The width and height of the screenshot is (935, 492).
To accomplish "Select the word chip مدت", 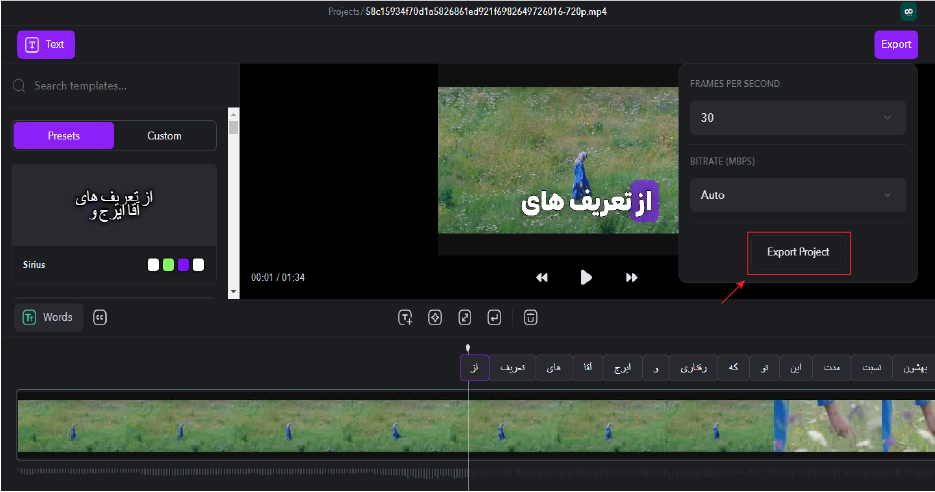I will click(832, 367).
